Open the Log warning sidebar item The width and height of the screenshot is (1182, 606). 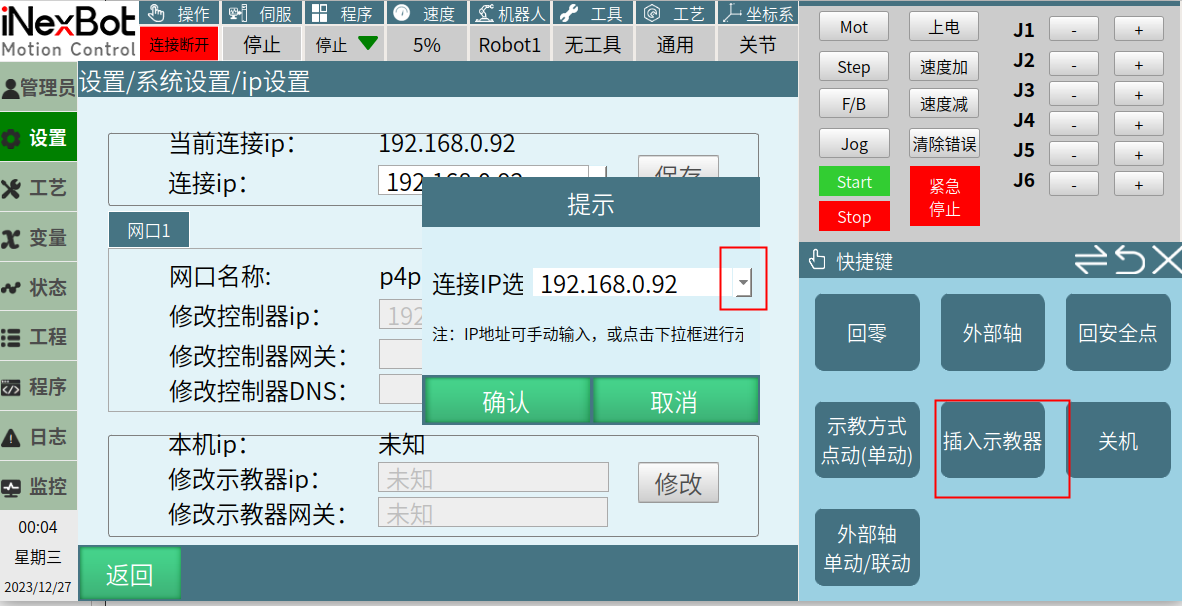point(38,437)
